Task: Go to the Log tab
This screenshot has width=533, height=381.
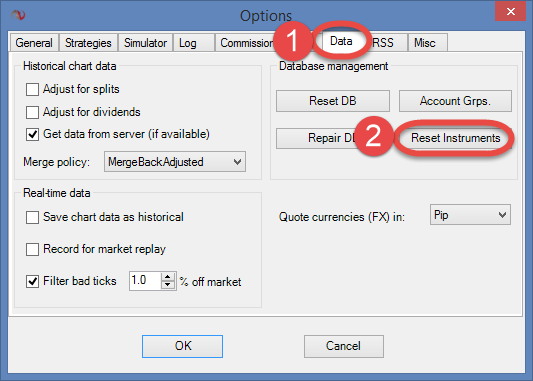Action: (x=194, y=43)
